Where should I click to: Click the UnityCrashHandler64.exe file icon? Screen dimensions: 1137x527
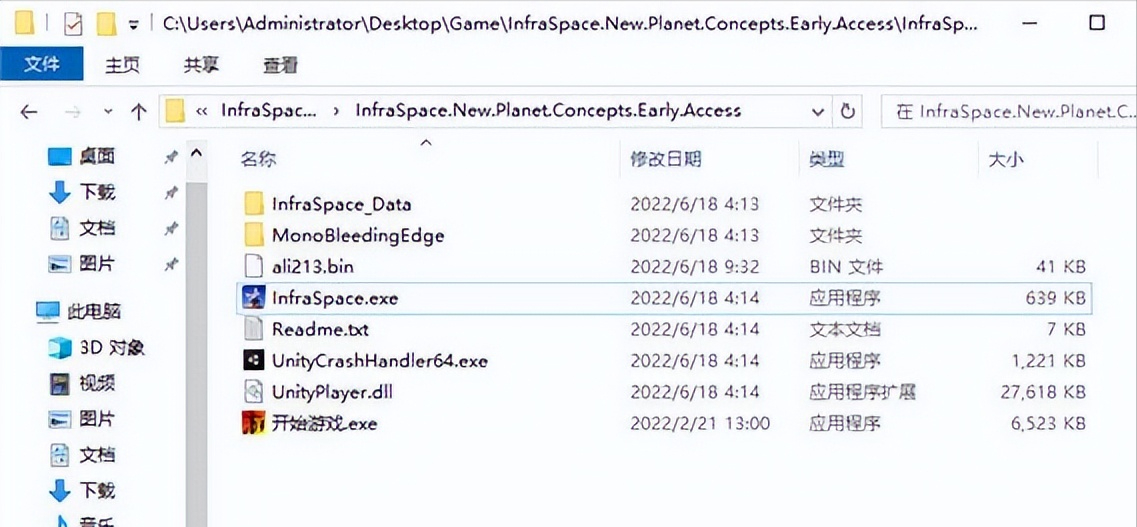[x=253, y=360]
